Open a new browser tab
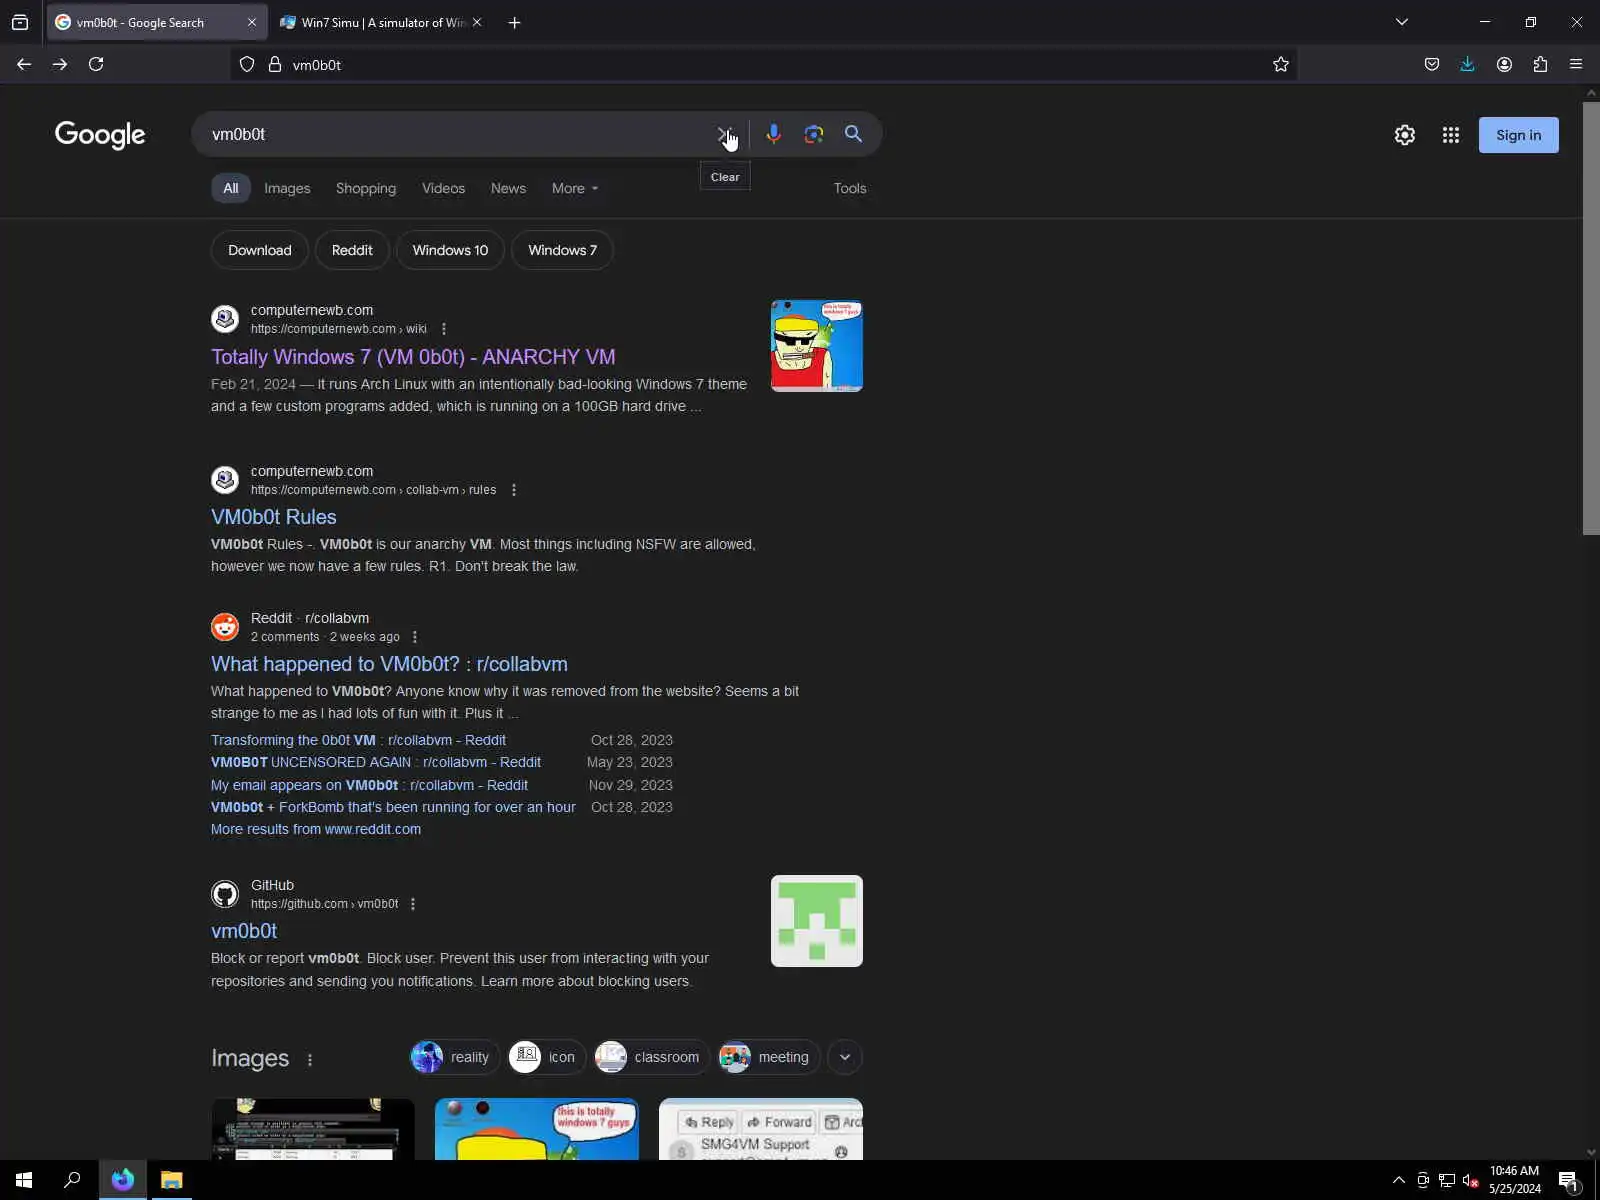 pyautogui.click(x=514, y=22)
